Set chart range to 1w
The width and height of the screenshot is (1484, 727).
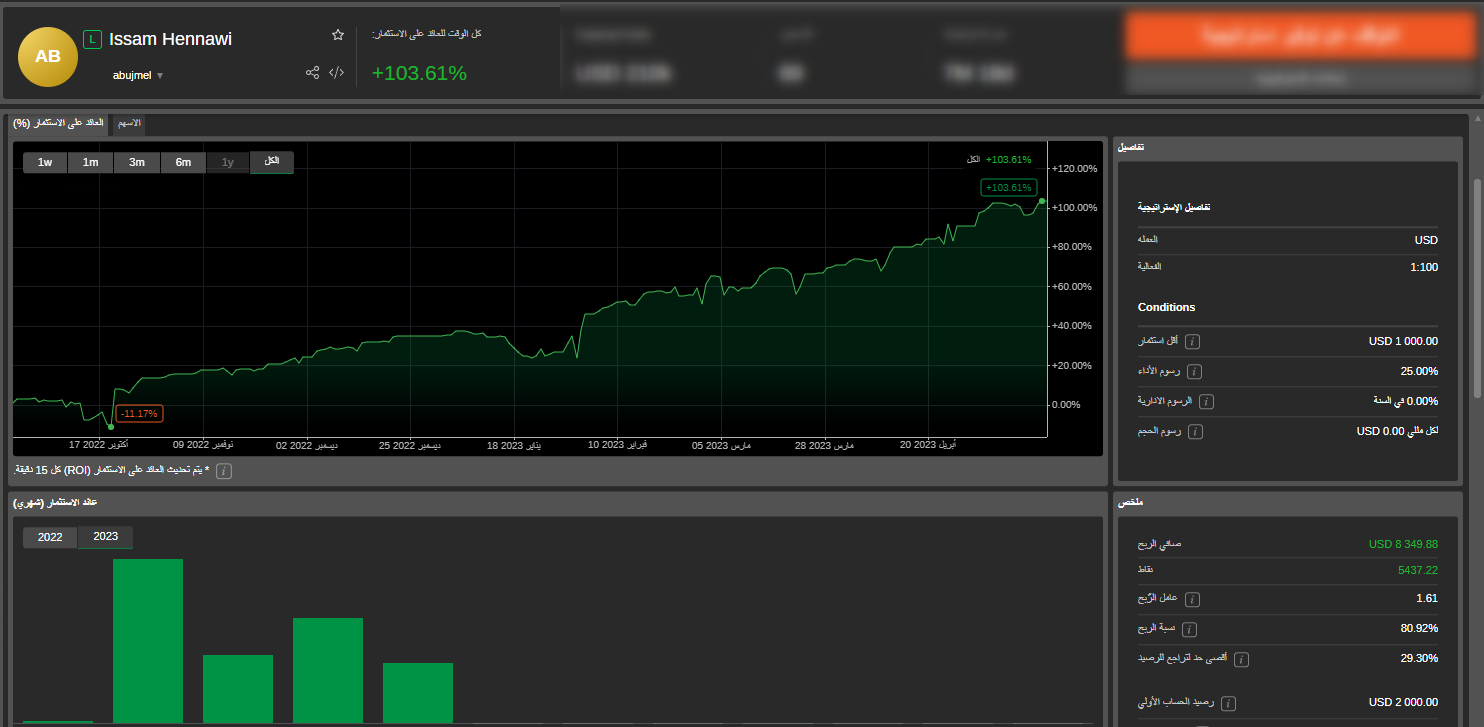pos(45,162)
